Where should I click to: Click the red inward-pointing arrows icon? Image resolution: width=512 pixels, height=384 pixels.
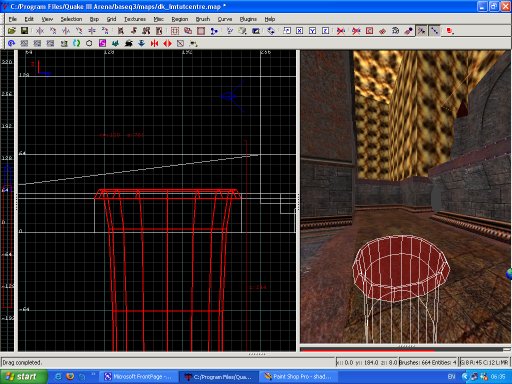(154, 43)
